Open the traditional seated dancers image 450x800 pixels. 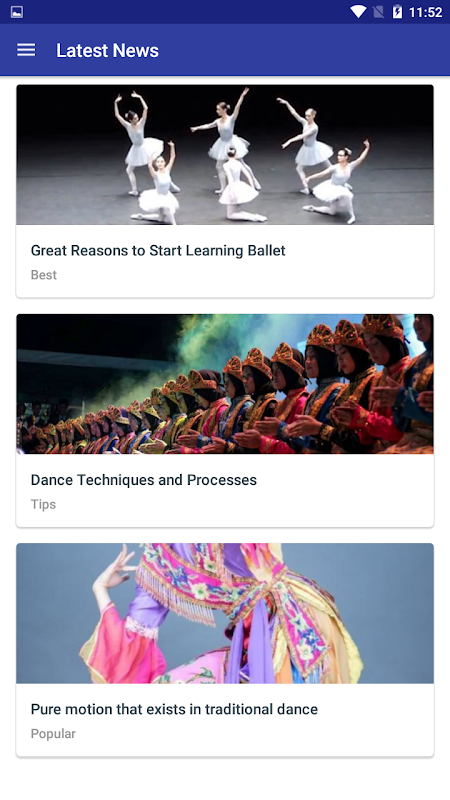(x=225, y=384)
